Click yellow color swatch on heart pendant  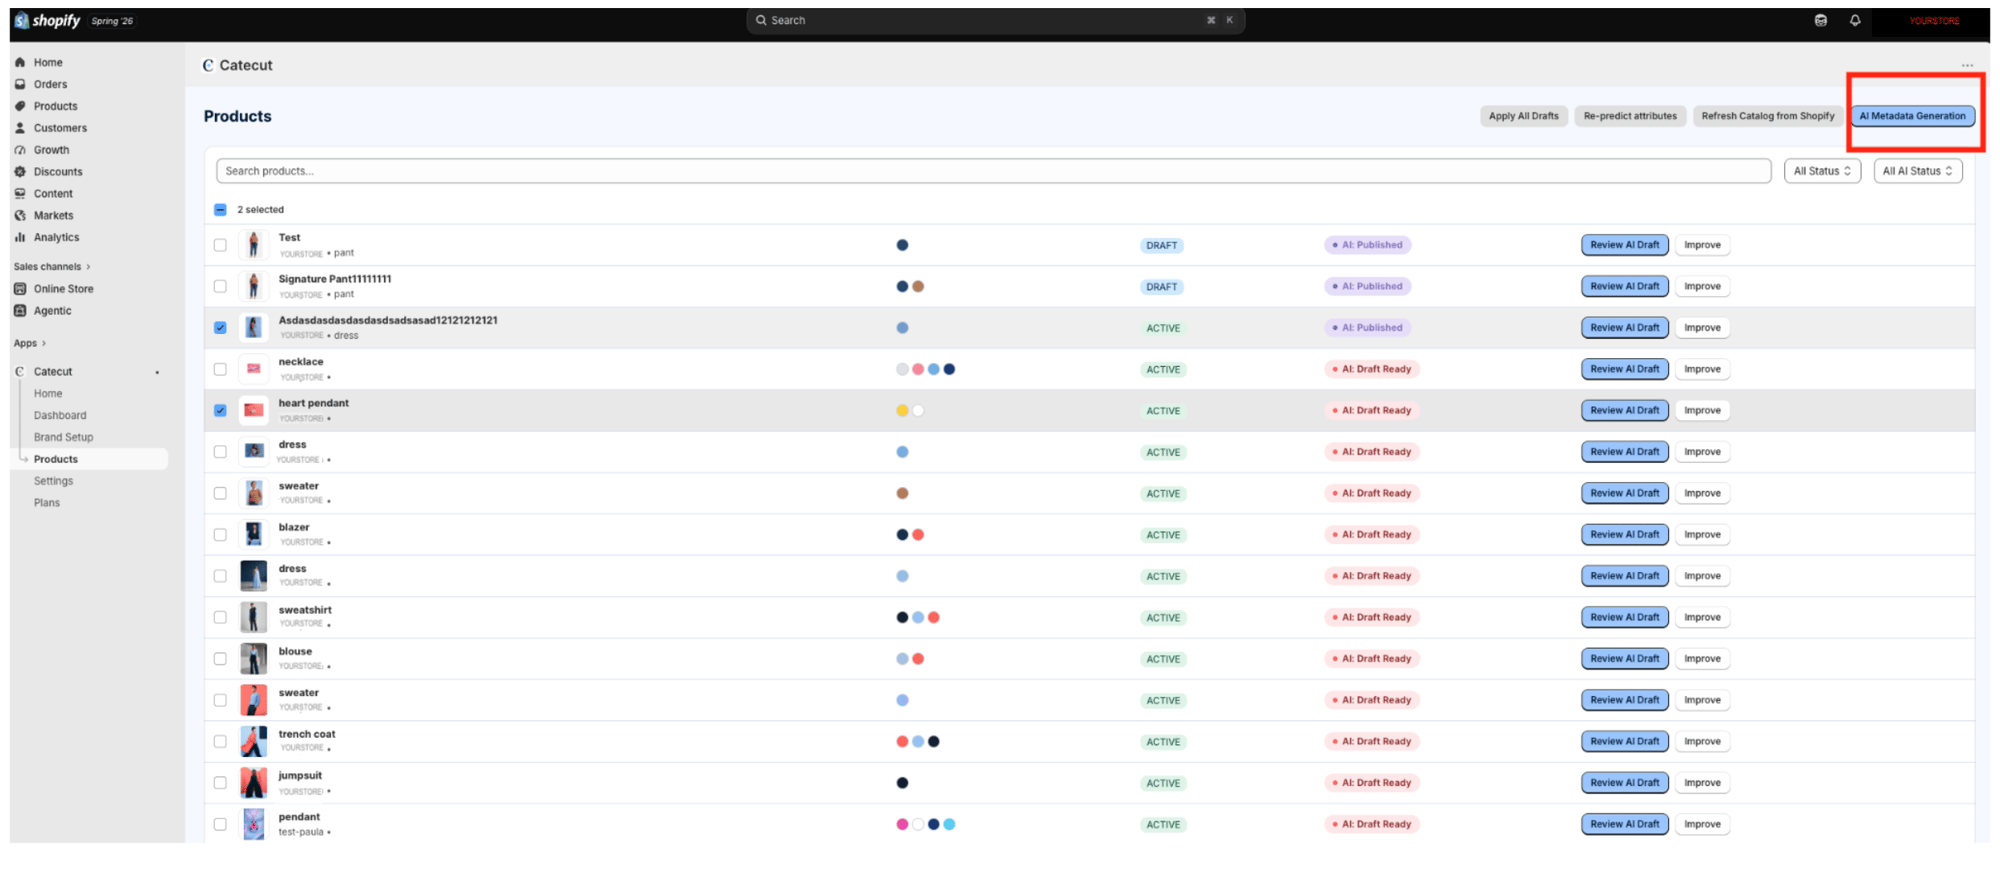pyautogui.click(x=902, y=411)
